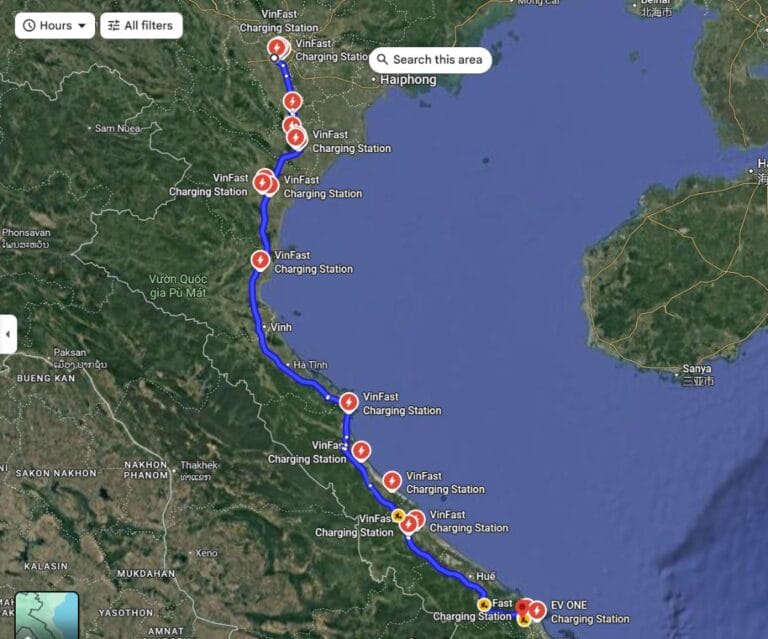Viewport: 768px width, 639px height.
Task: Click the EV ONE Charging Station label
Action: tap(590, 612)
